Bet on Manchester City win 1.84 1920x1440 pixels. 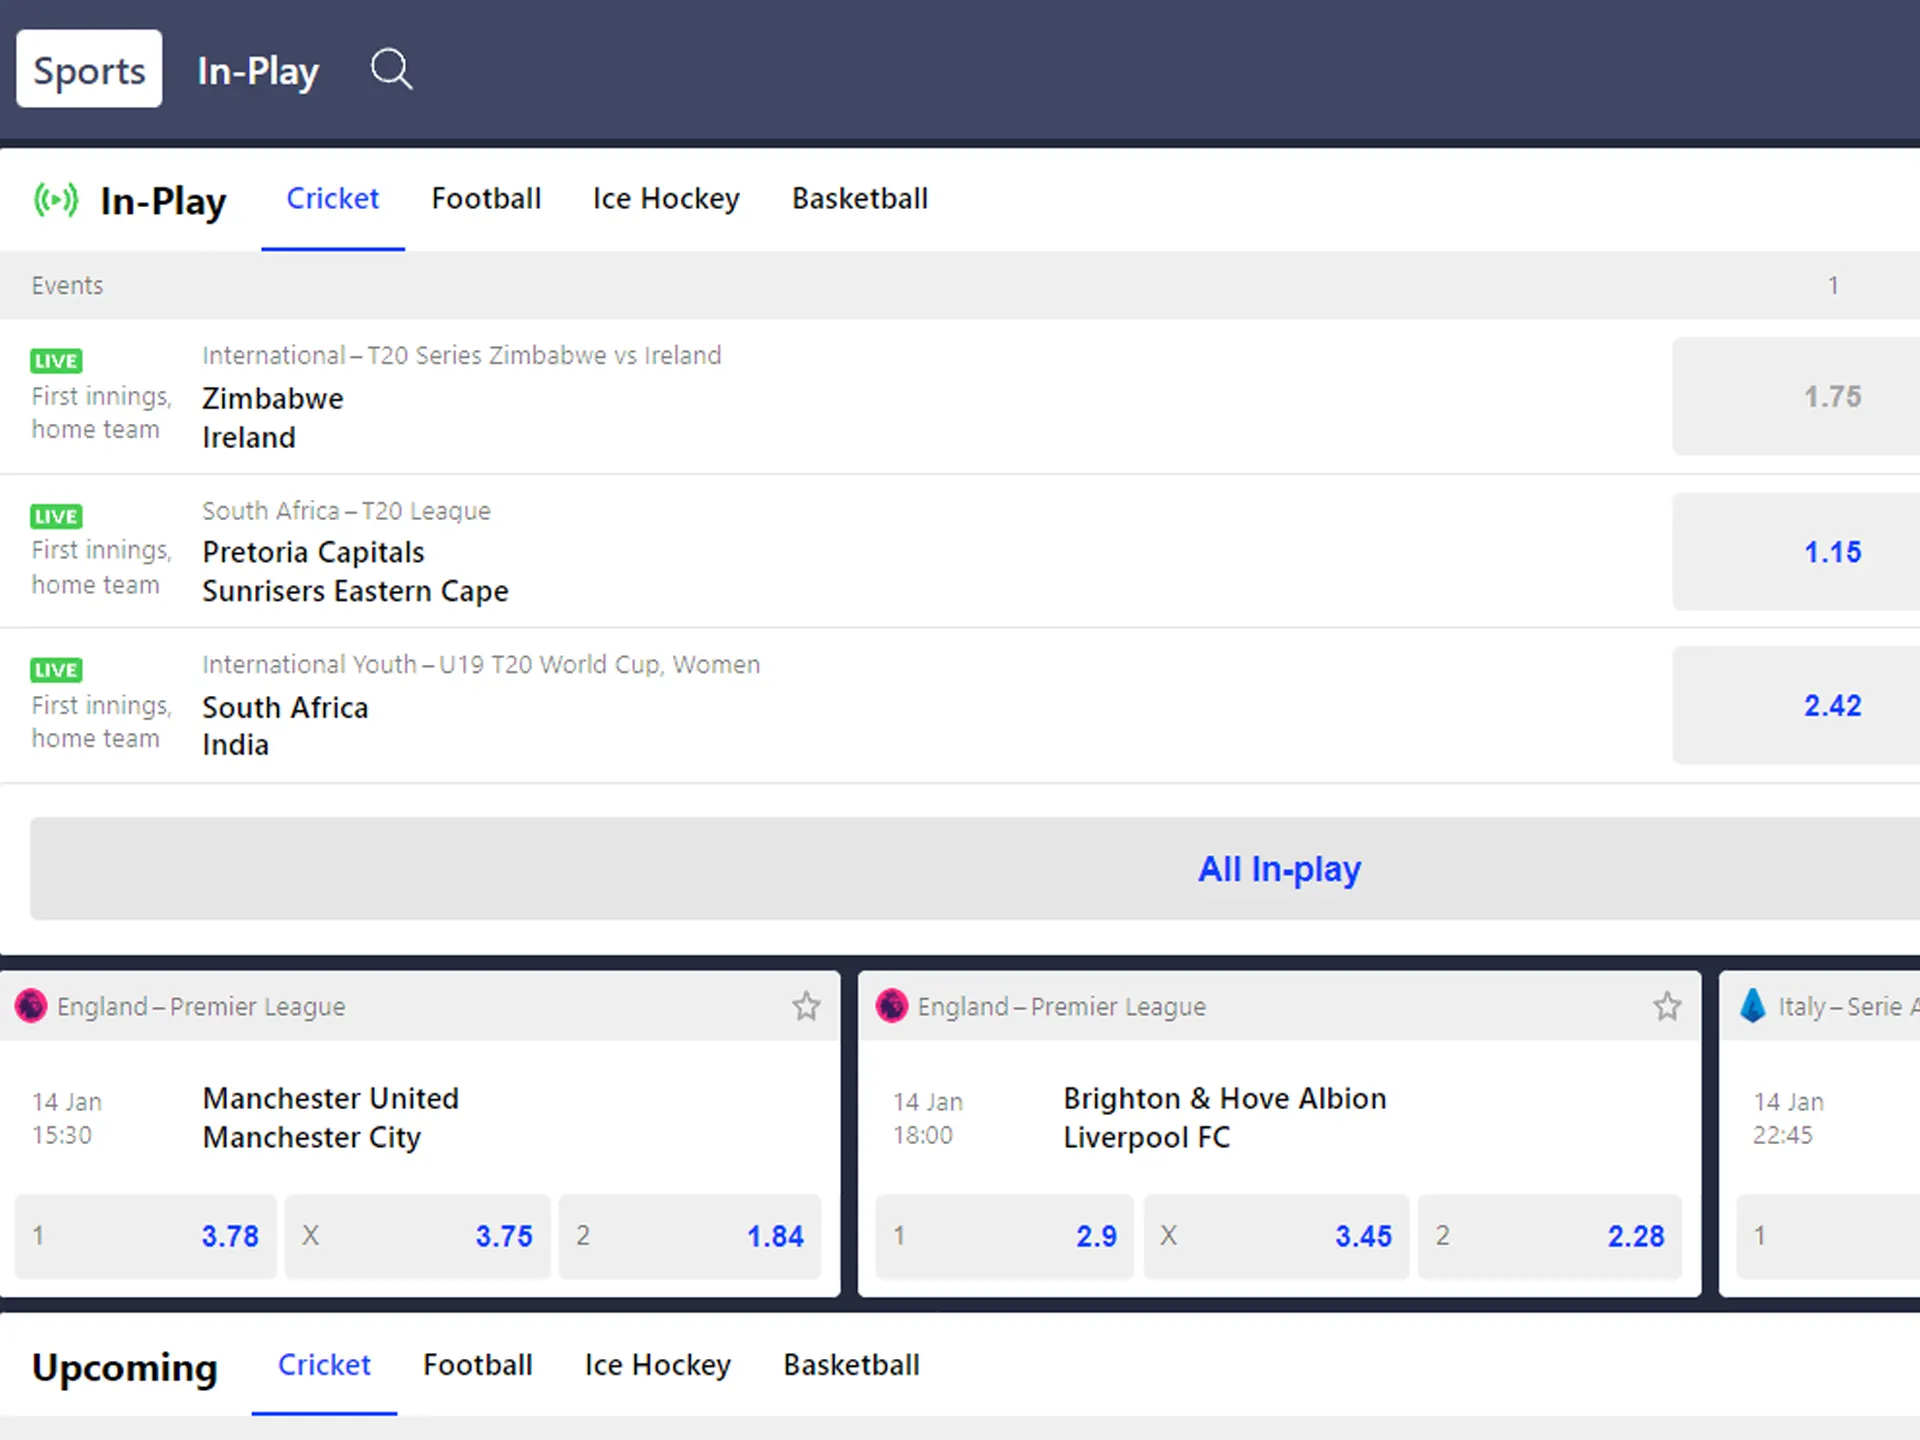690,1236
